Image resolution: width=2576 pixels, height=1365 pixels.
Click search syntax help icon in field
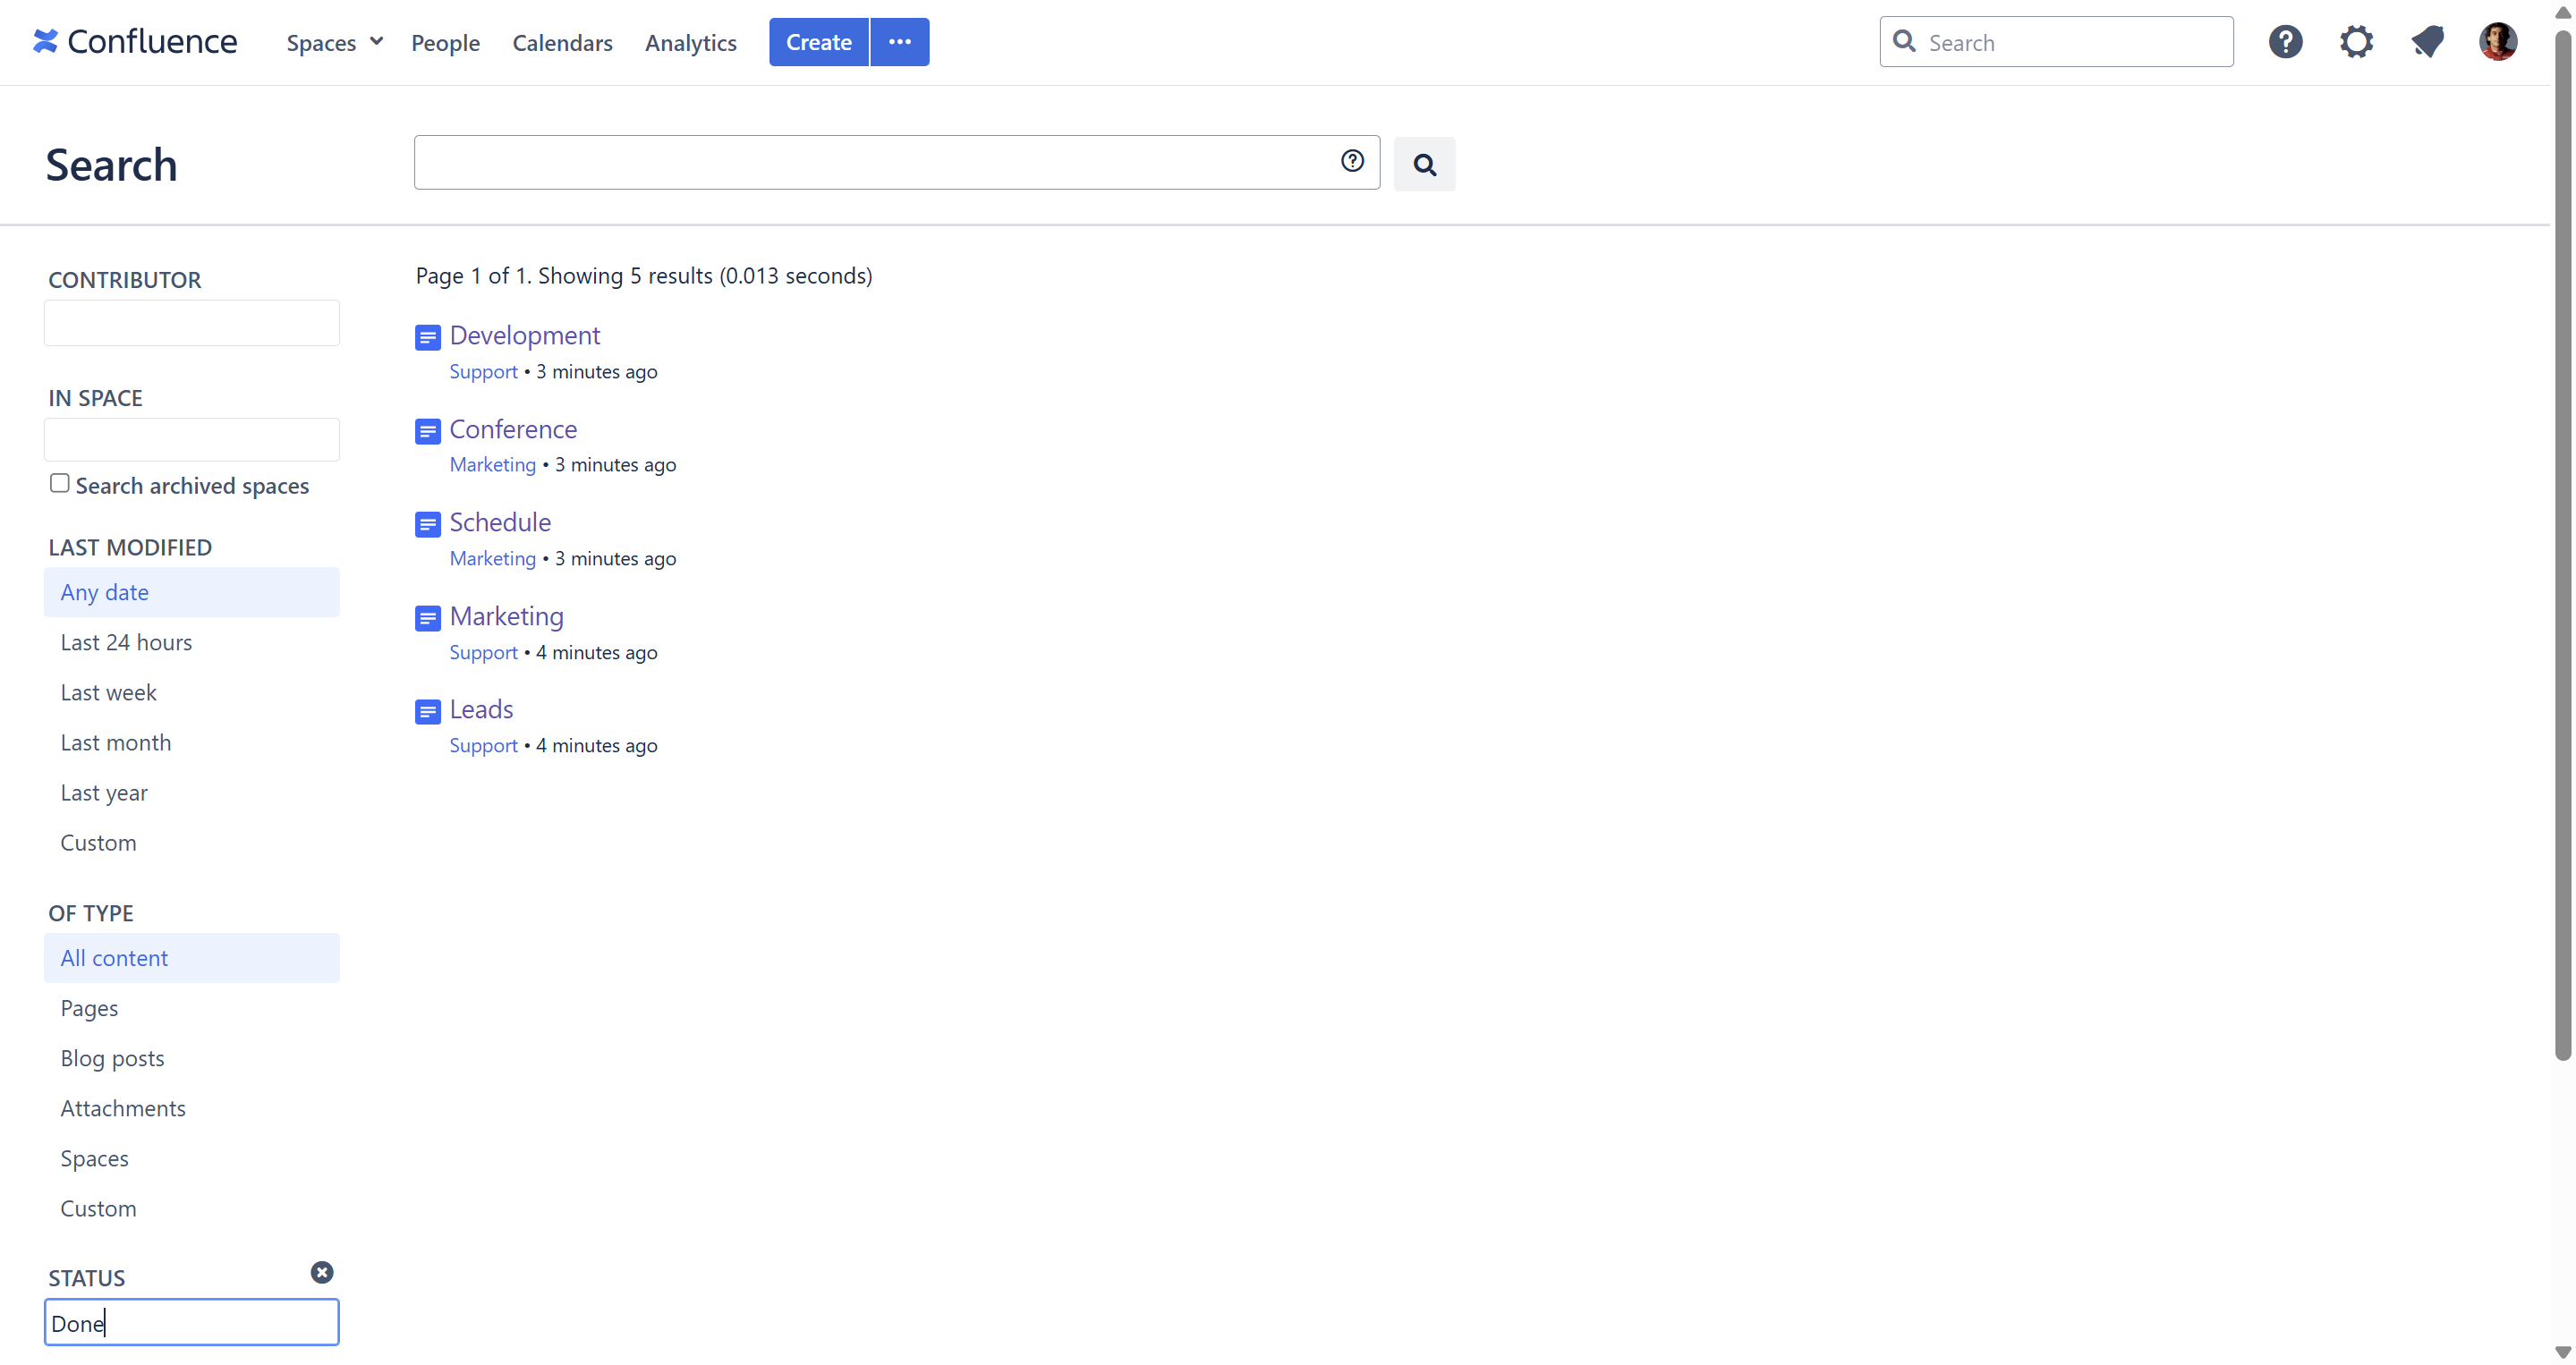point(1352,161)
